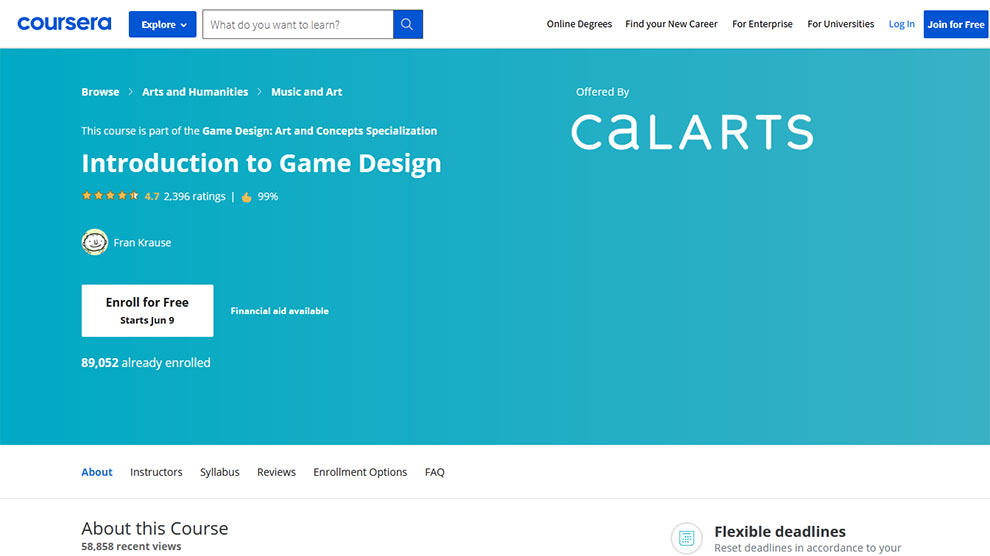Open Find your New Career link

tap(671, 24)
